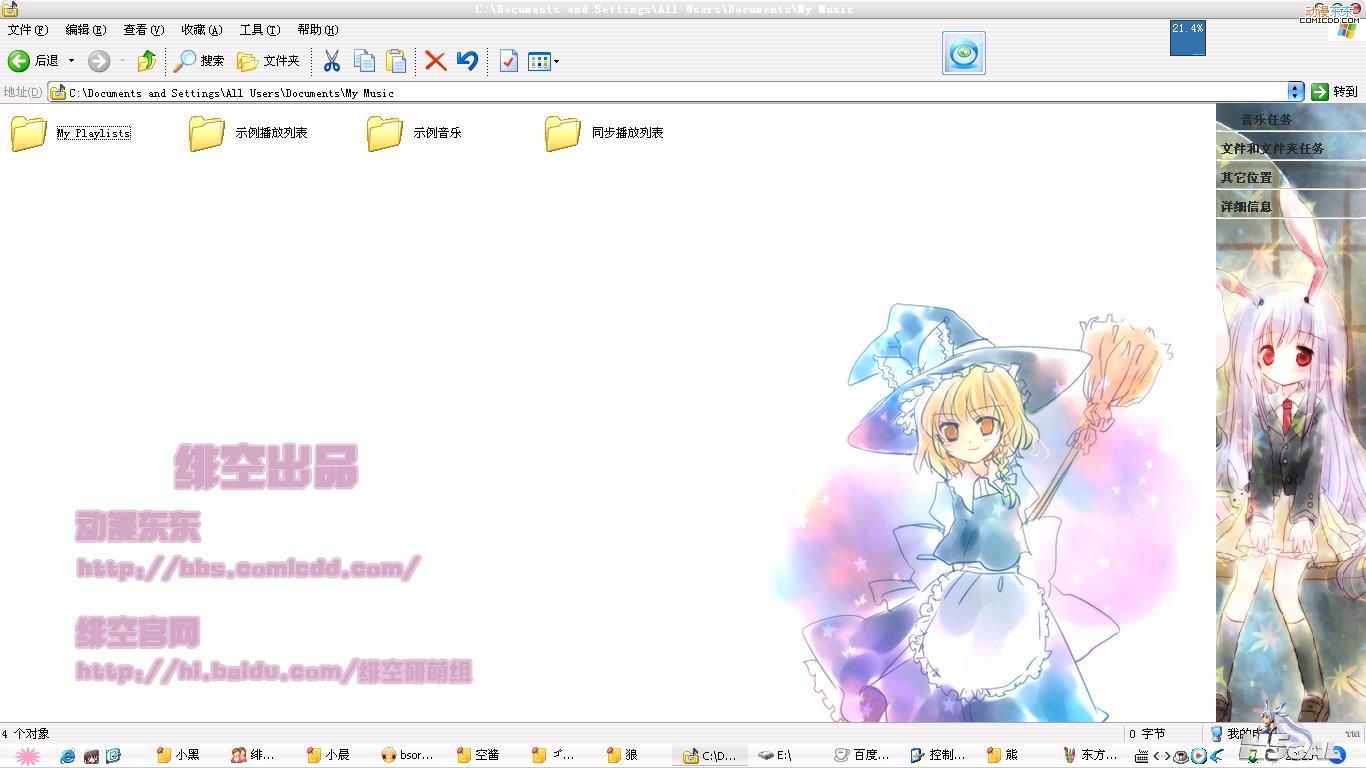1366x768 pixels.
Task: Click the 转到 Go button
Action: (x=1335, y=92)
